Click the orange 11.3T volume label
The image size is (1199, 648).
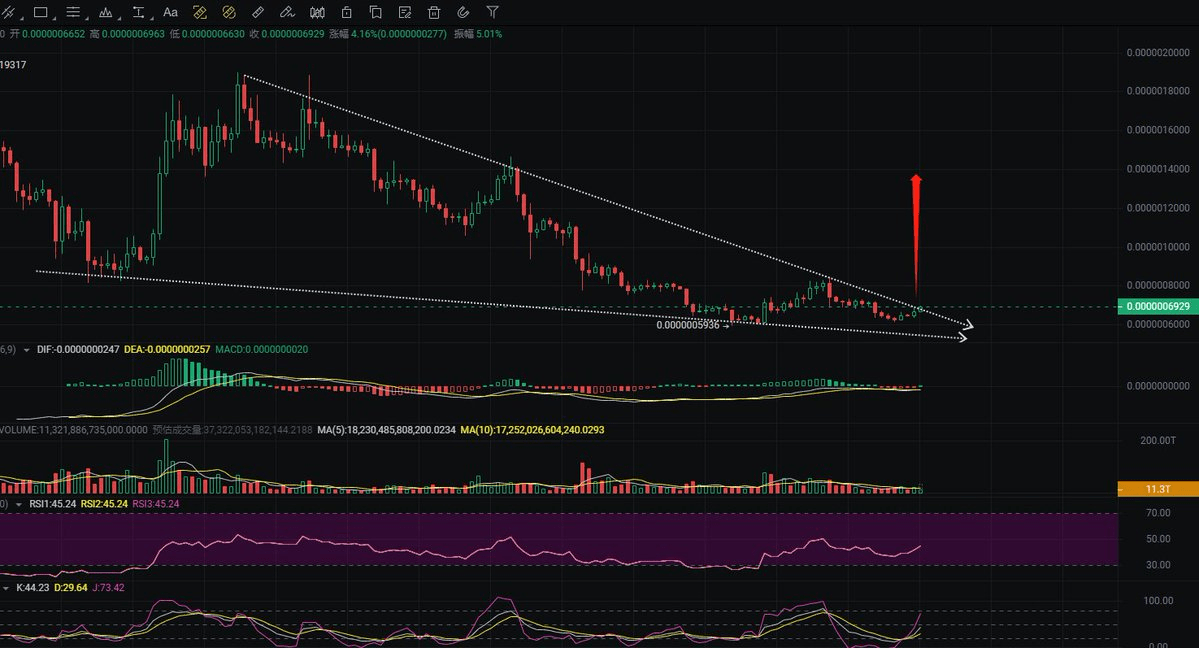click(x=1158, y=489)
